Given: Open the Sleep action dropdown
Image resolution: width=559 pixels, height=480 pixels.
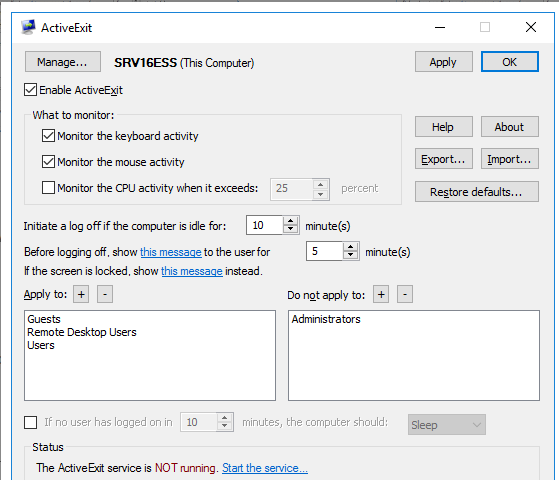Looking at the screenshot, I should click(x=447, y=424).
